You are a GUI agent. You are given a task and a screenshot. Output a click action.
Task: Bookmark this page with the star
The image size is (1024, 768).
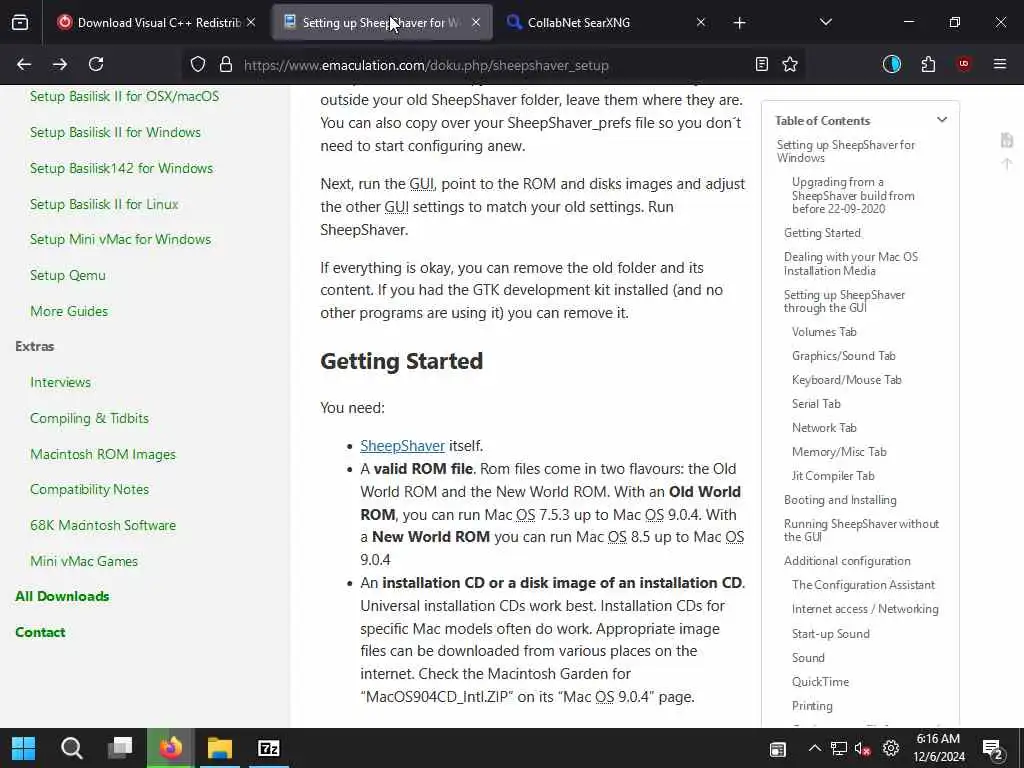click(790, 64)
